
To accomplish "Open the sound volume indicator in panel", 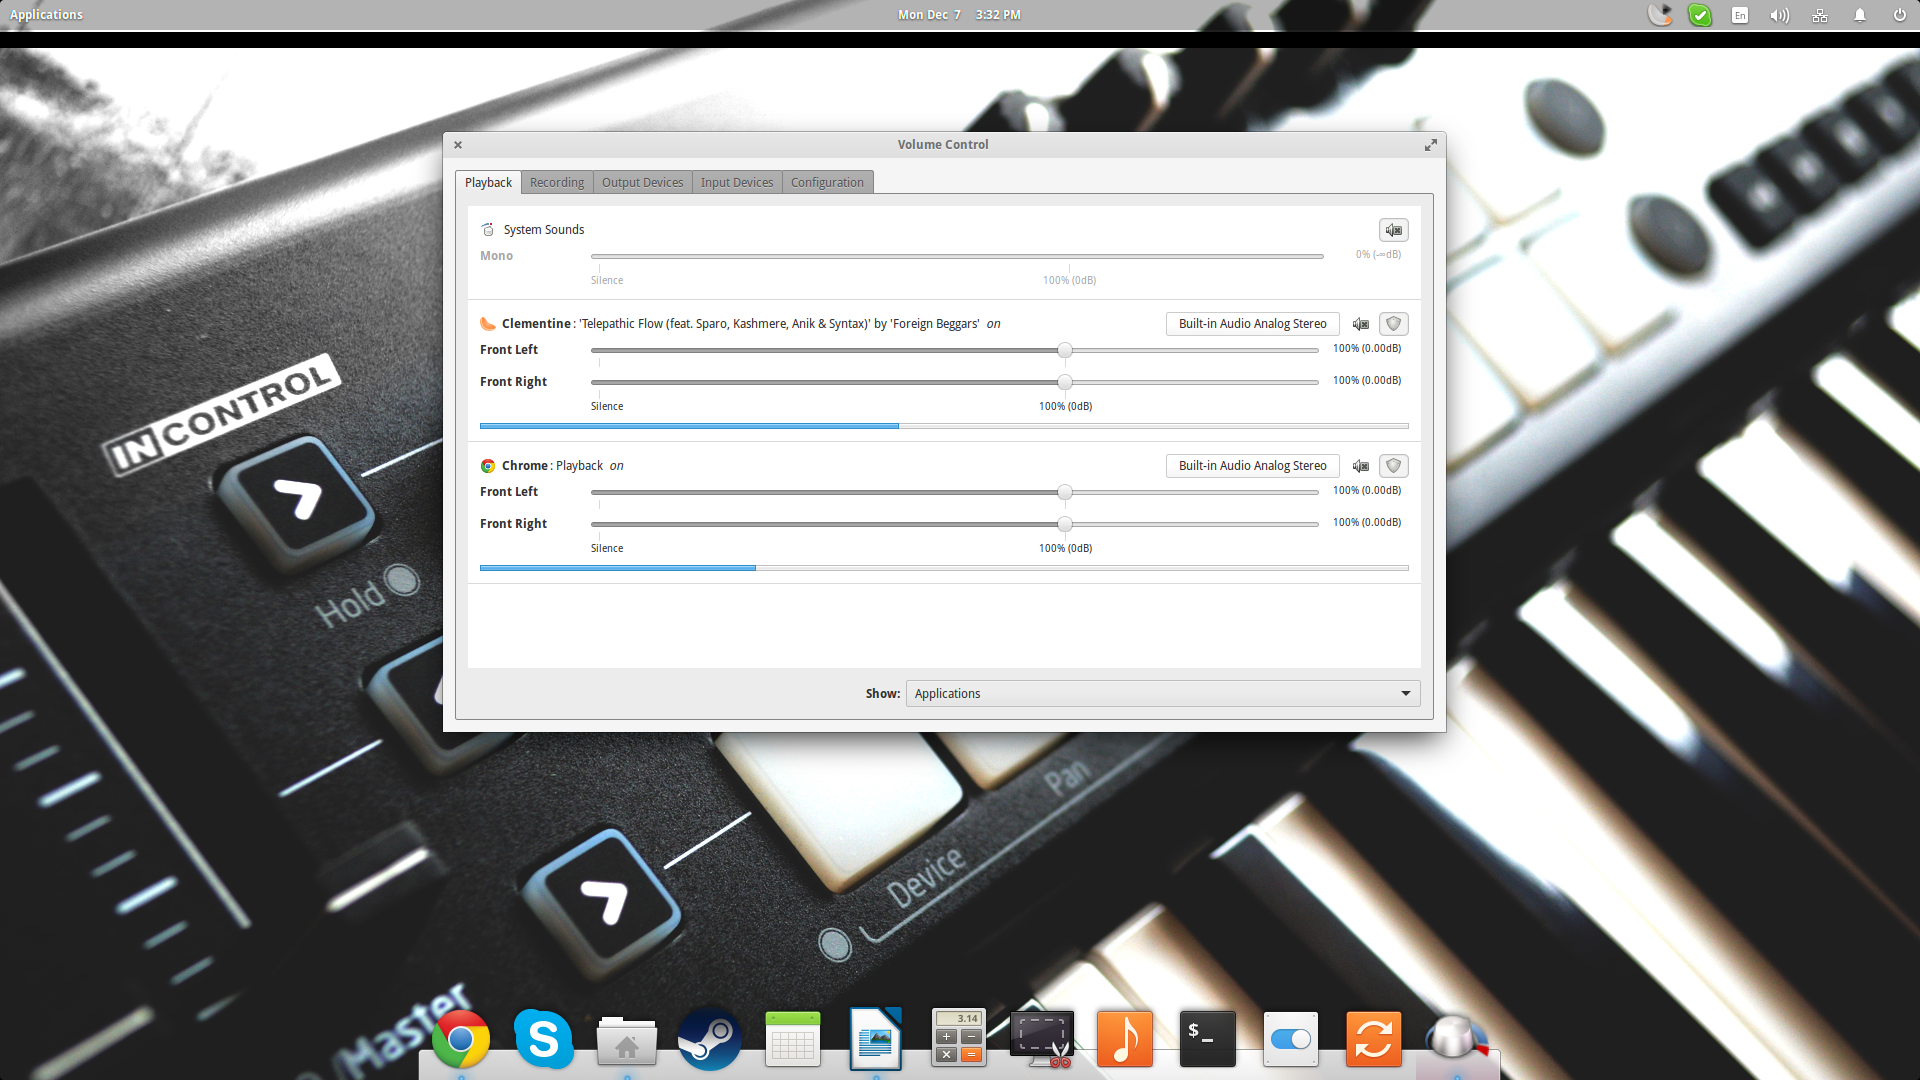I will (1779, 15).
